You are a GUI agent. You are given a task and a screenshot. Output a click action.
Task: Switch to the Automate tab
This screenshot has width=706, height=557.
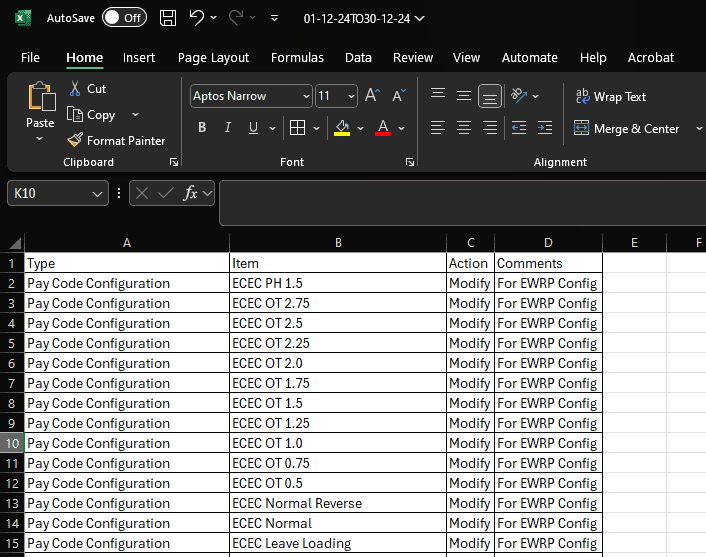coord(530,58)
